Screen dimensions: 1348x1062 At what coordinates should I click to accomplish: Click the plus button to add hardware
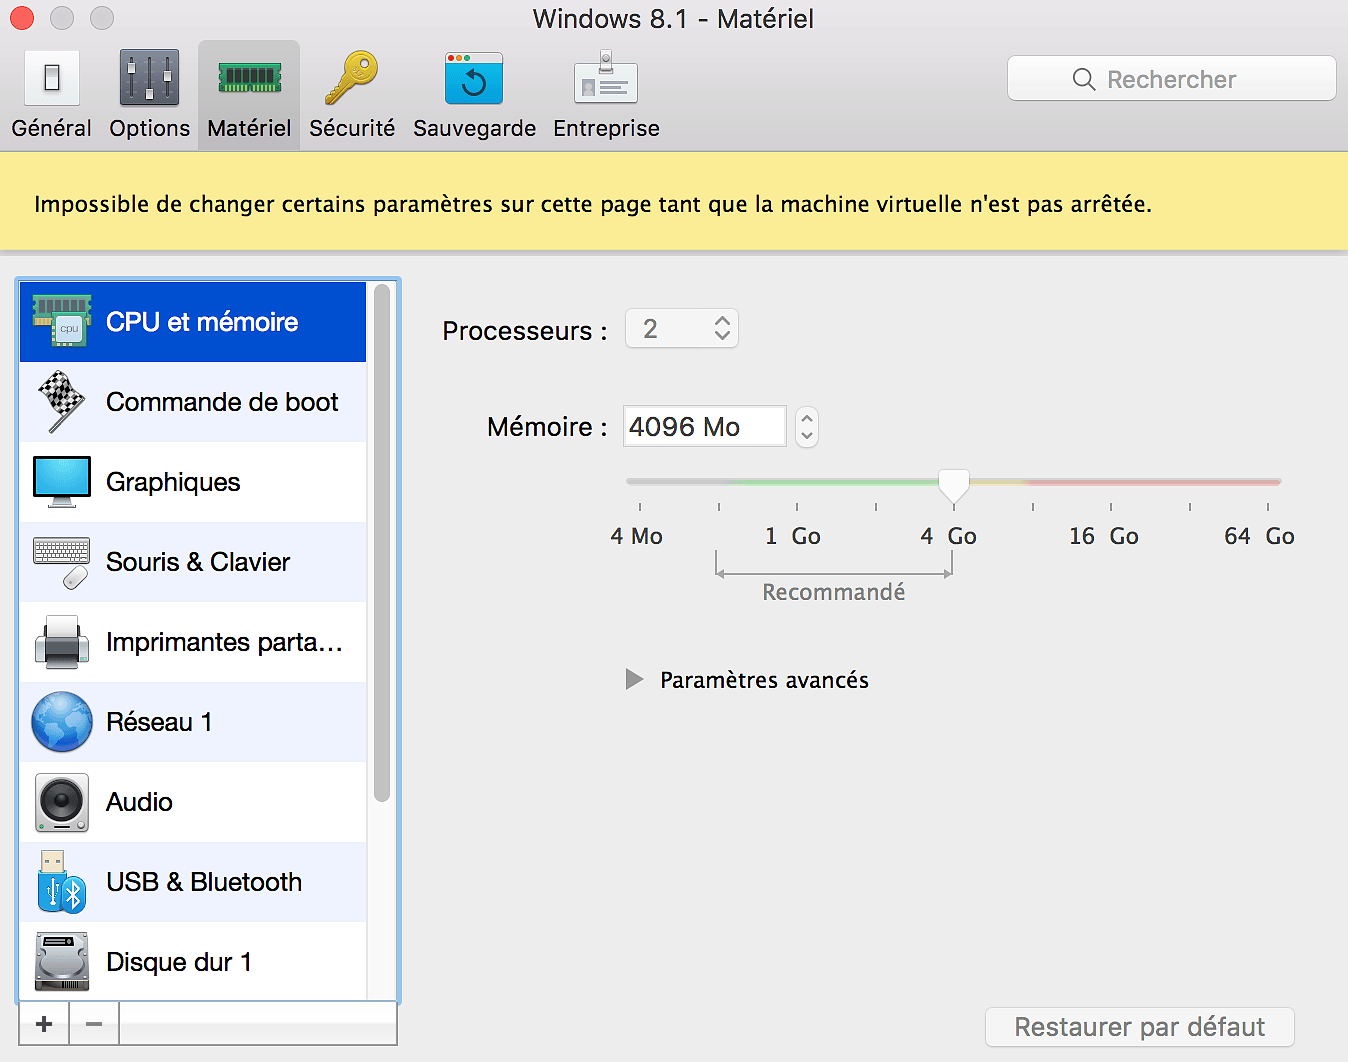tap(44, 1024)
